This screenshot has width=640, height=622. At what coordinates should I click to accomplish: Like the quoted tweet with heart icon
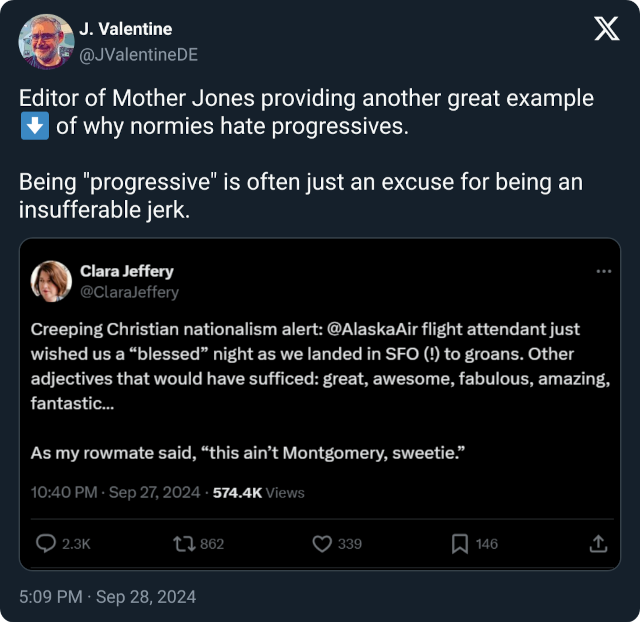(322, 544)
